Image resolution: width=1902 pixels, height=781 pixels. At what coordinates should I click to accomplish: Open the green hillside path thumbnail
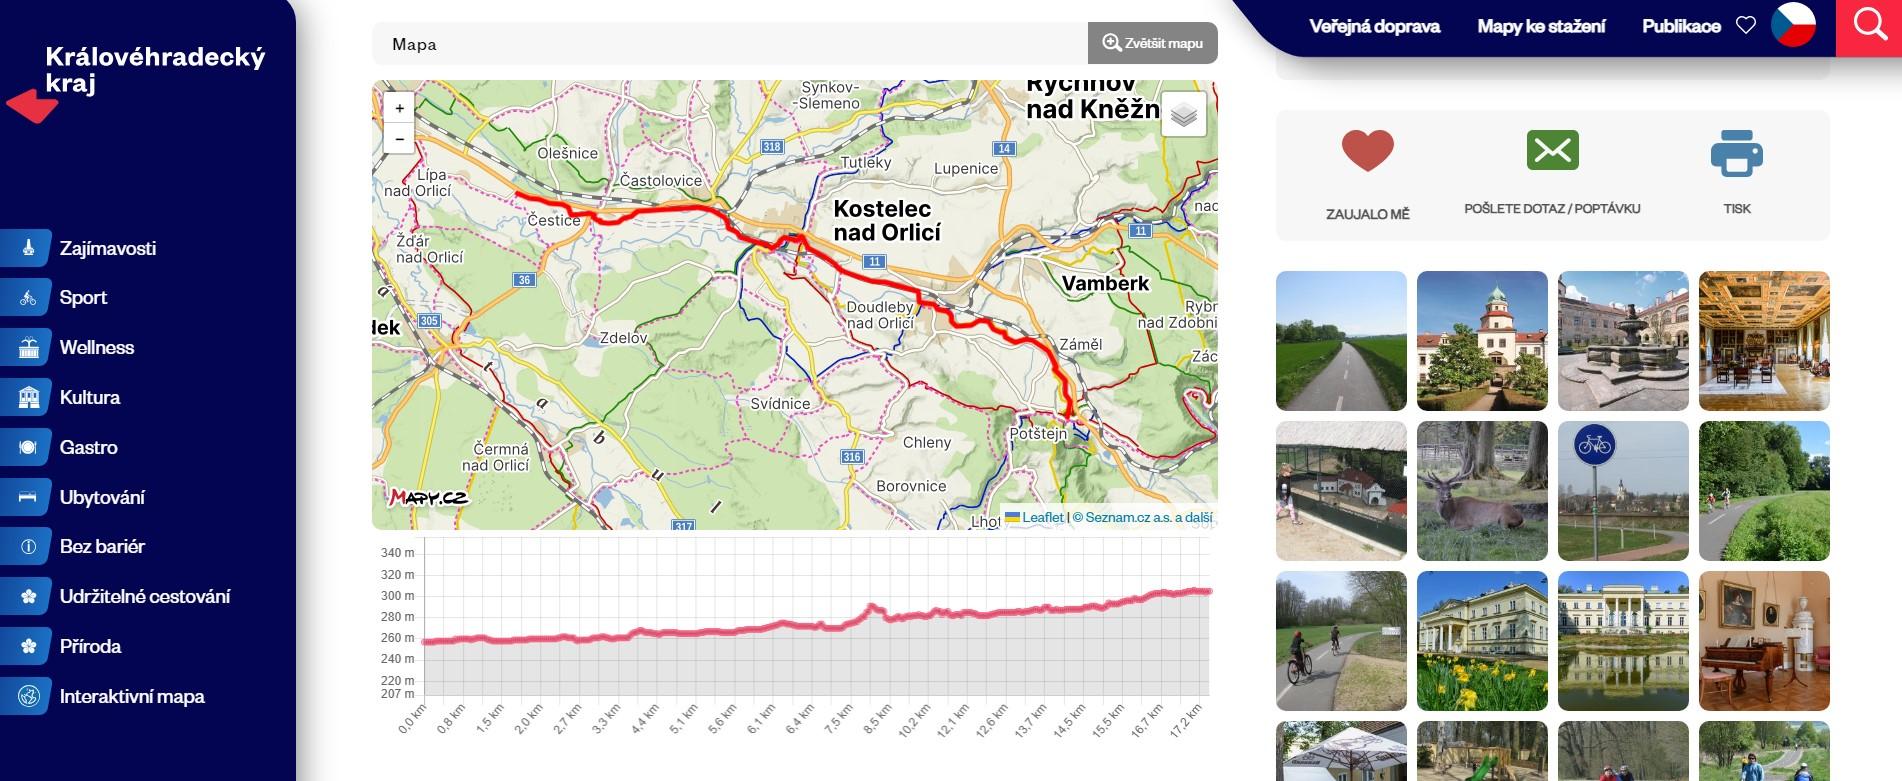(1764, 491)
